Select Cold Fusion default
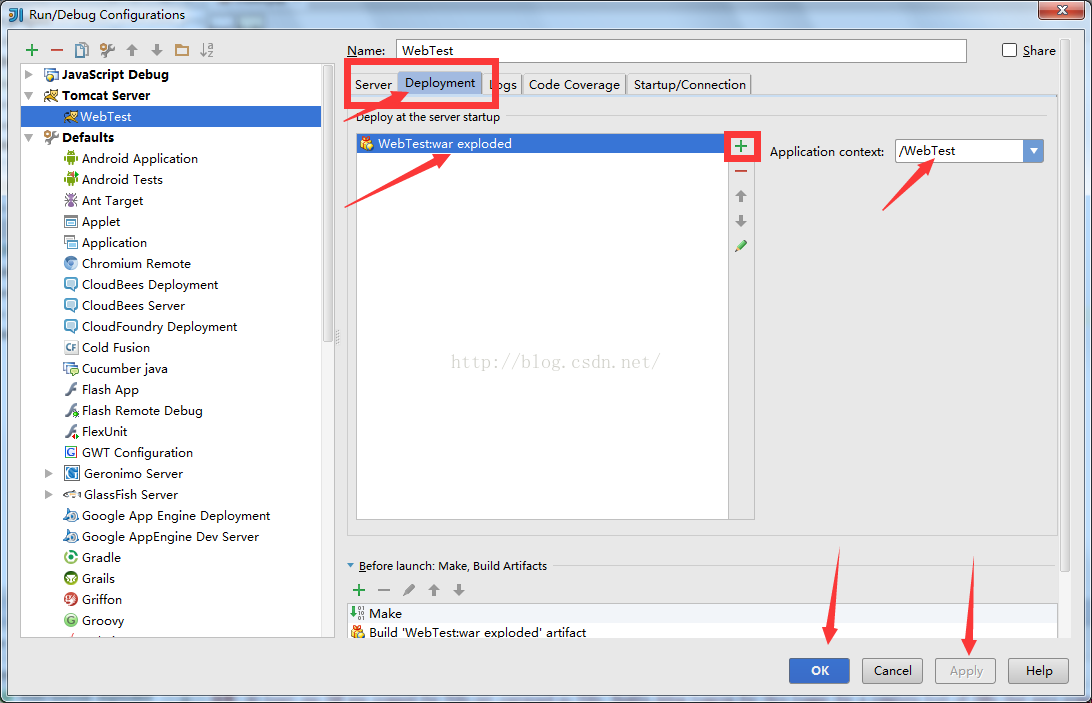1092x703 pixels. (107, 348)
